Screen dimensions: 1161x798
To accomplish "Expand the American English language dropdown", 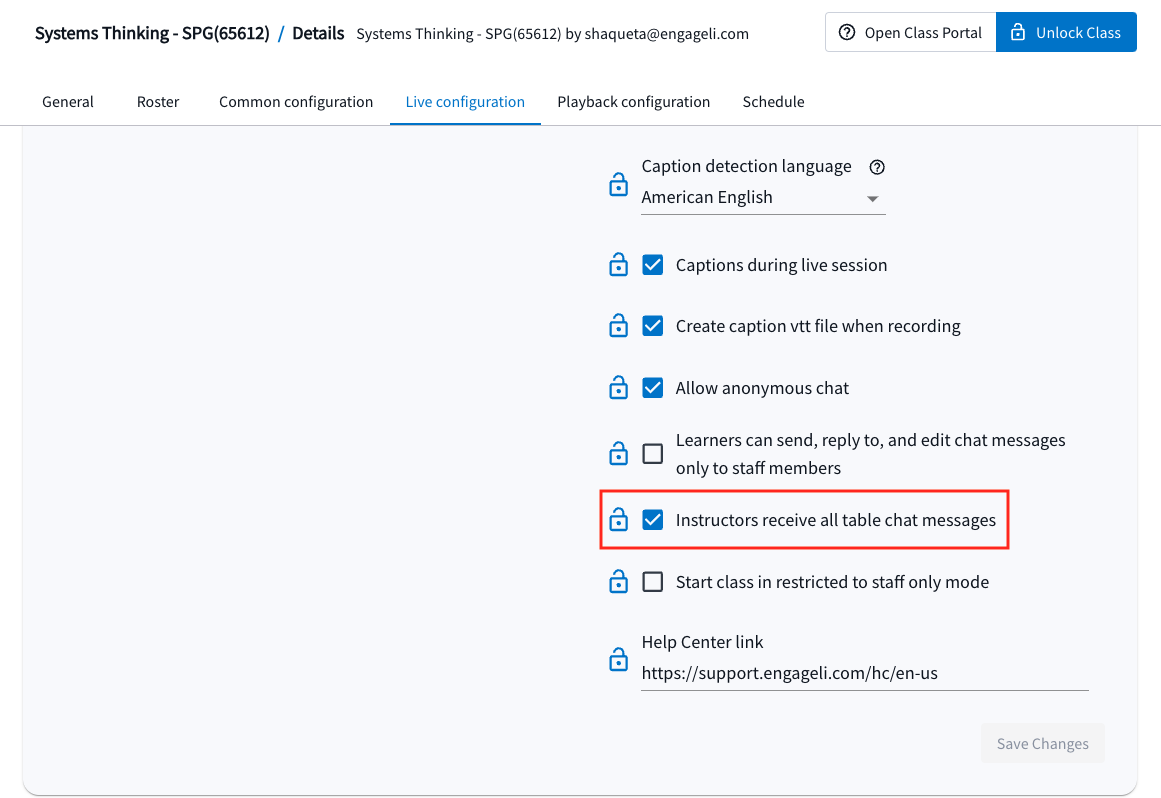I will [x=763, y=198].
